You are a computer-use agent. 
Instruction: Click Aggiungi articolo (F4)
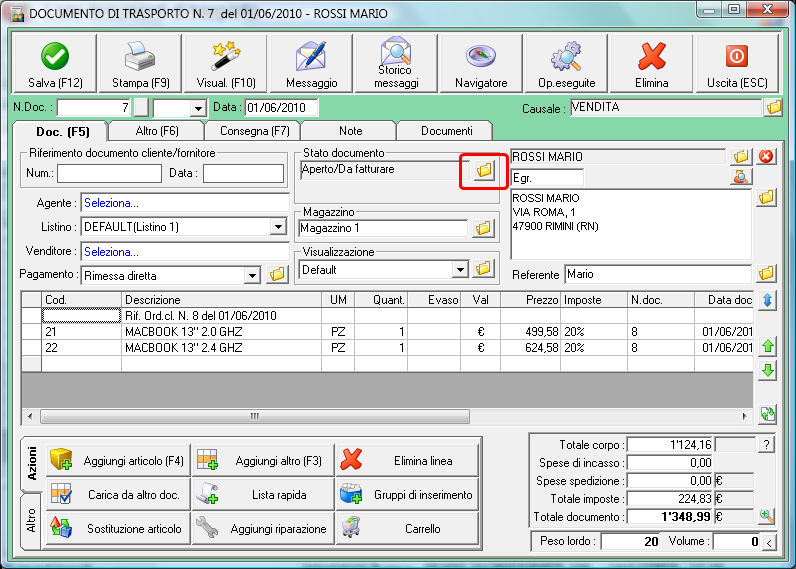click(x=118, y=461)
